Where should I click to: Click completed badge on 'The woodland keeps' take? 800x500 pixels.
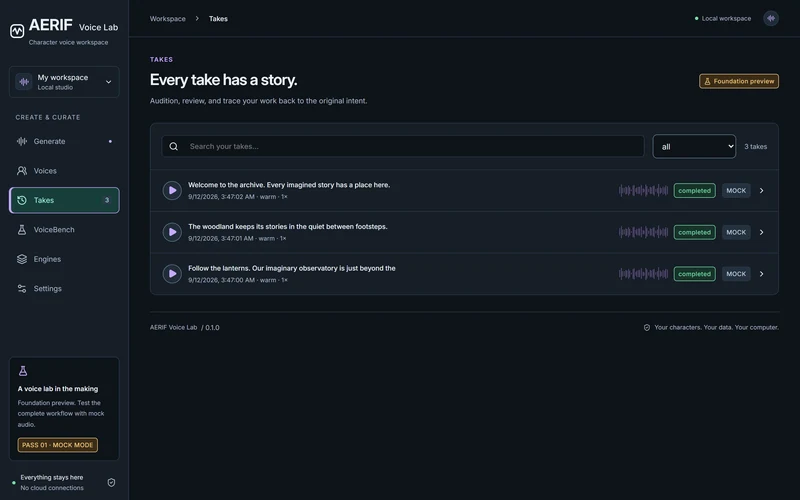coord(694,232)
